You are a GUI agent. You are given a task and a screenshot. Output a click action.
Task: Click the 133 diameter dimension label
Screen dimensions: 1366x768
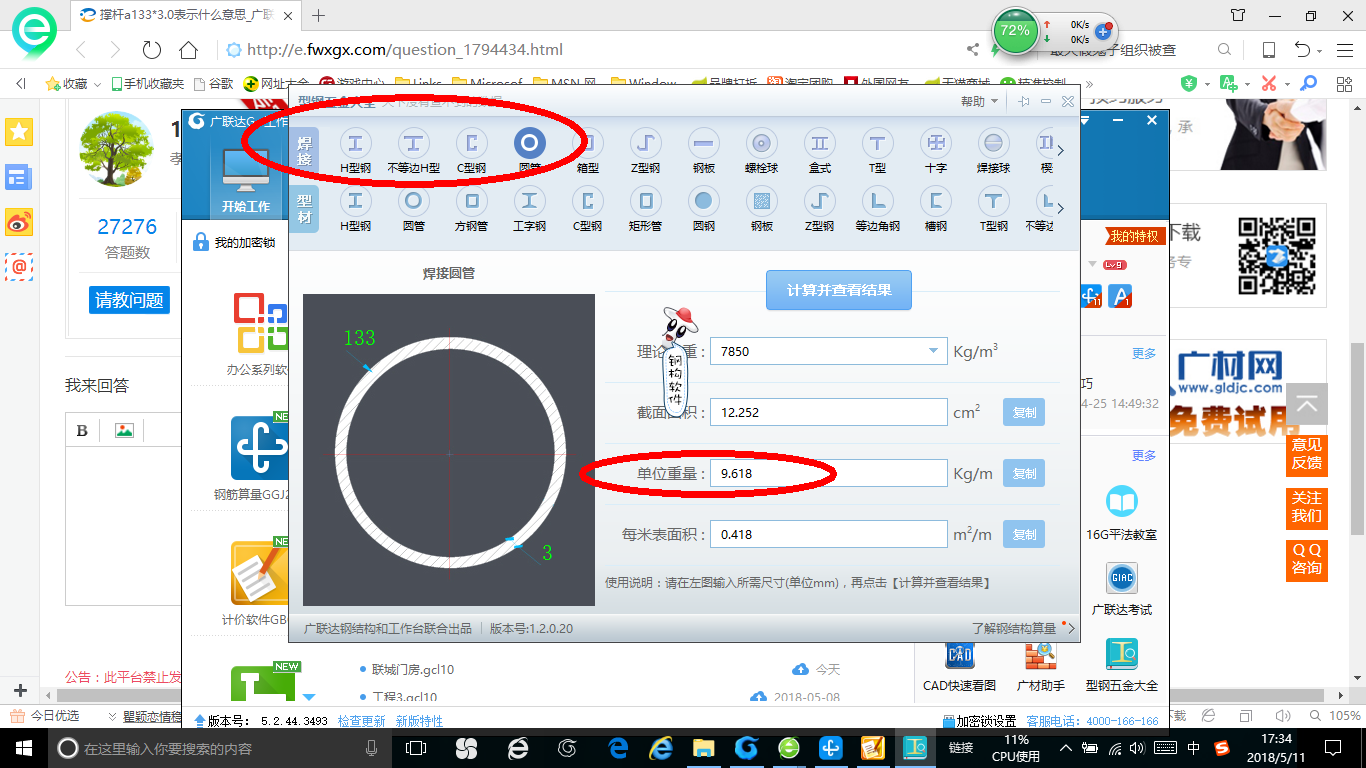point(359,338)
